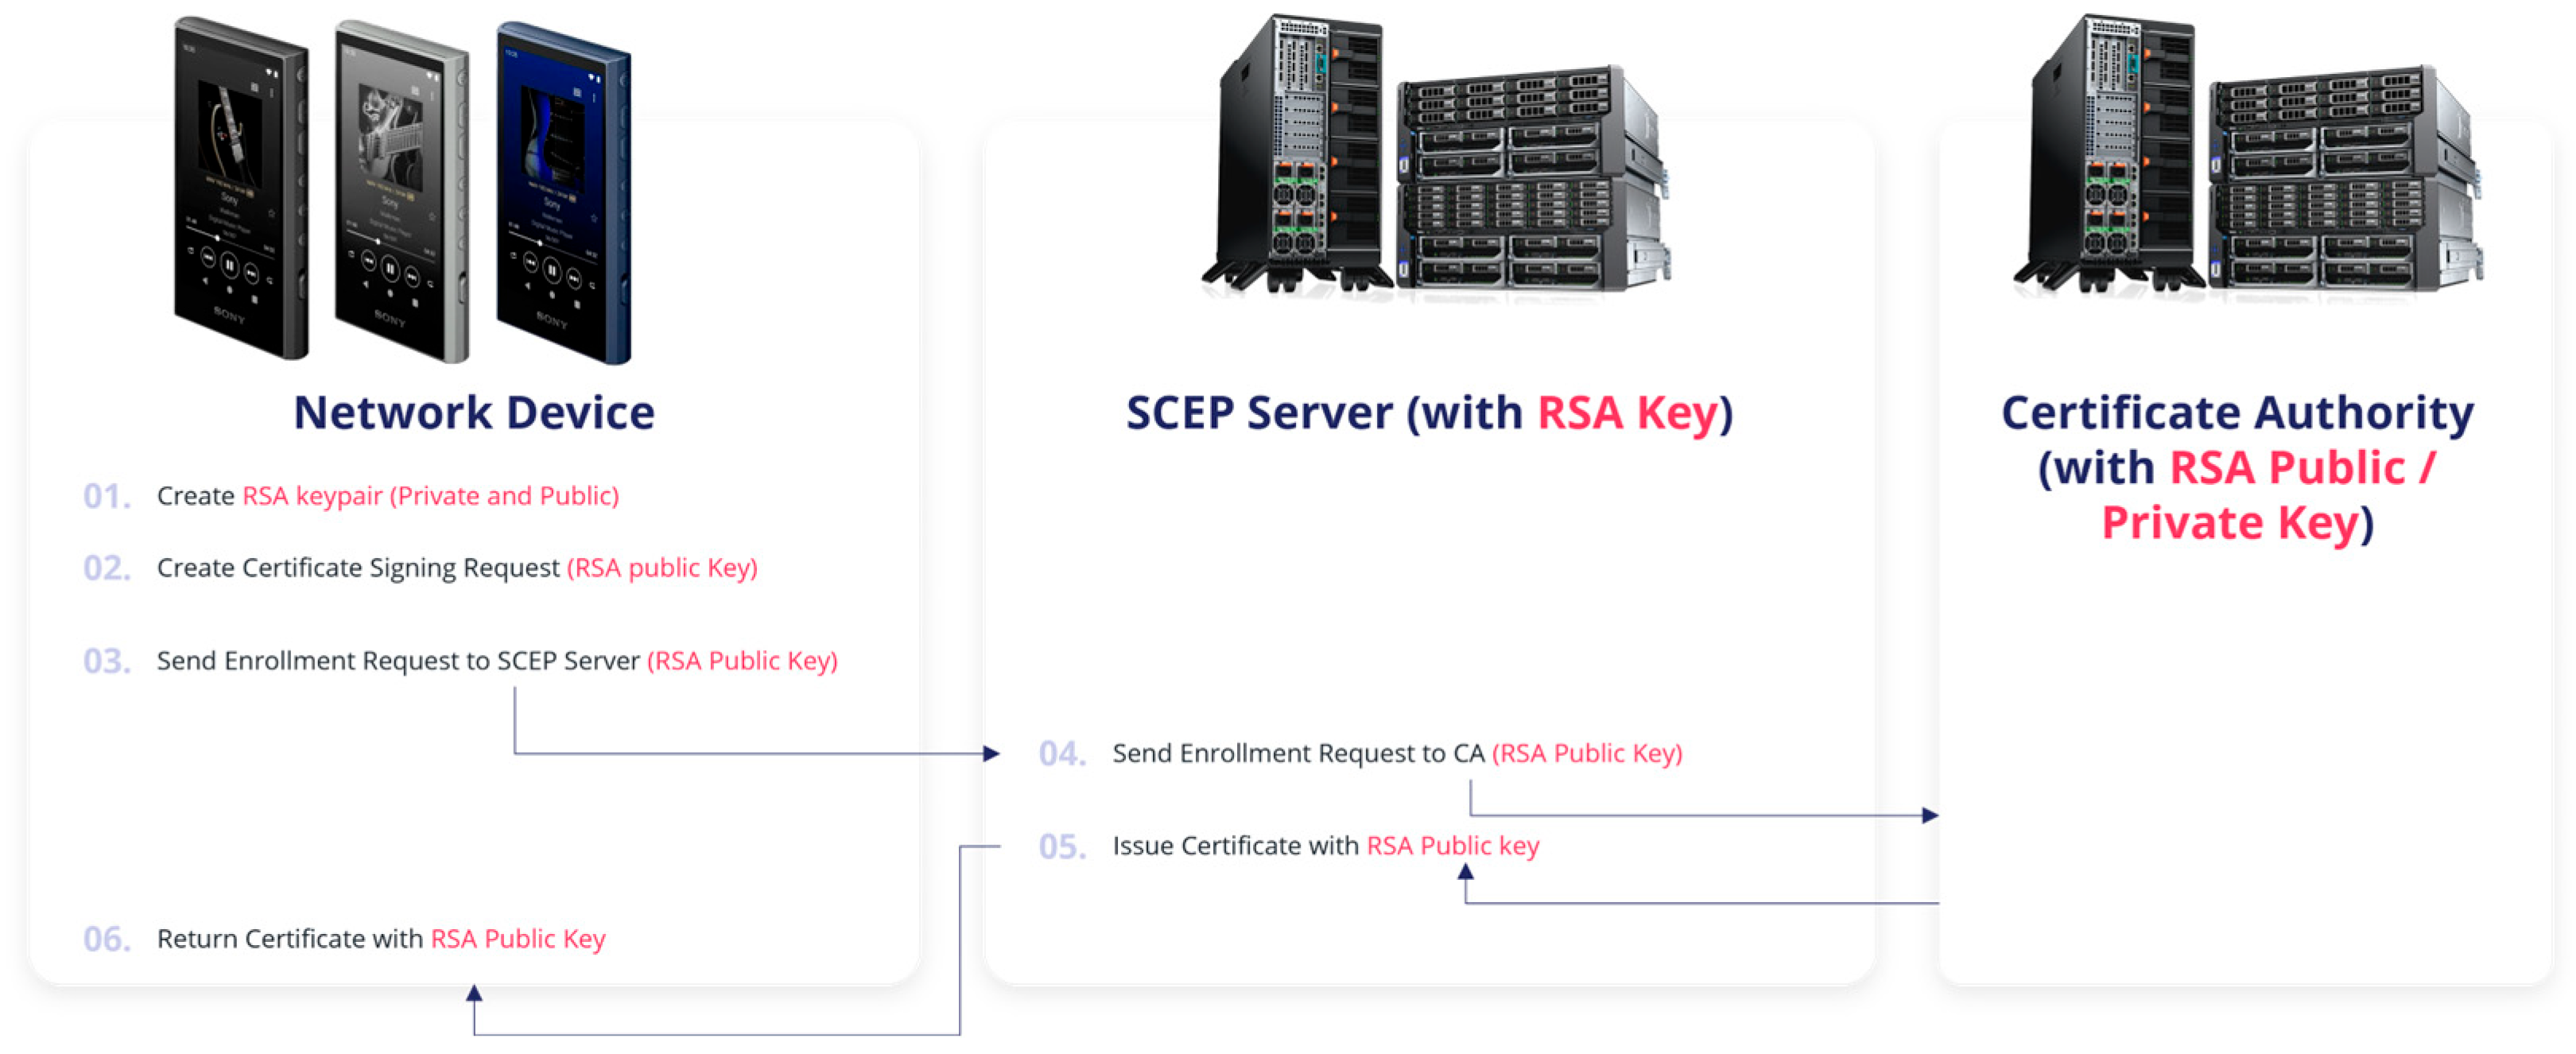Click the upward arrowhead below step 05
The width and height of the screenshot is (2576, 1054).
click(x=1465, y=872)
